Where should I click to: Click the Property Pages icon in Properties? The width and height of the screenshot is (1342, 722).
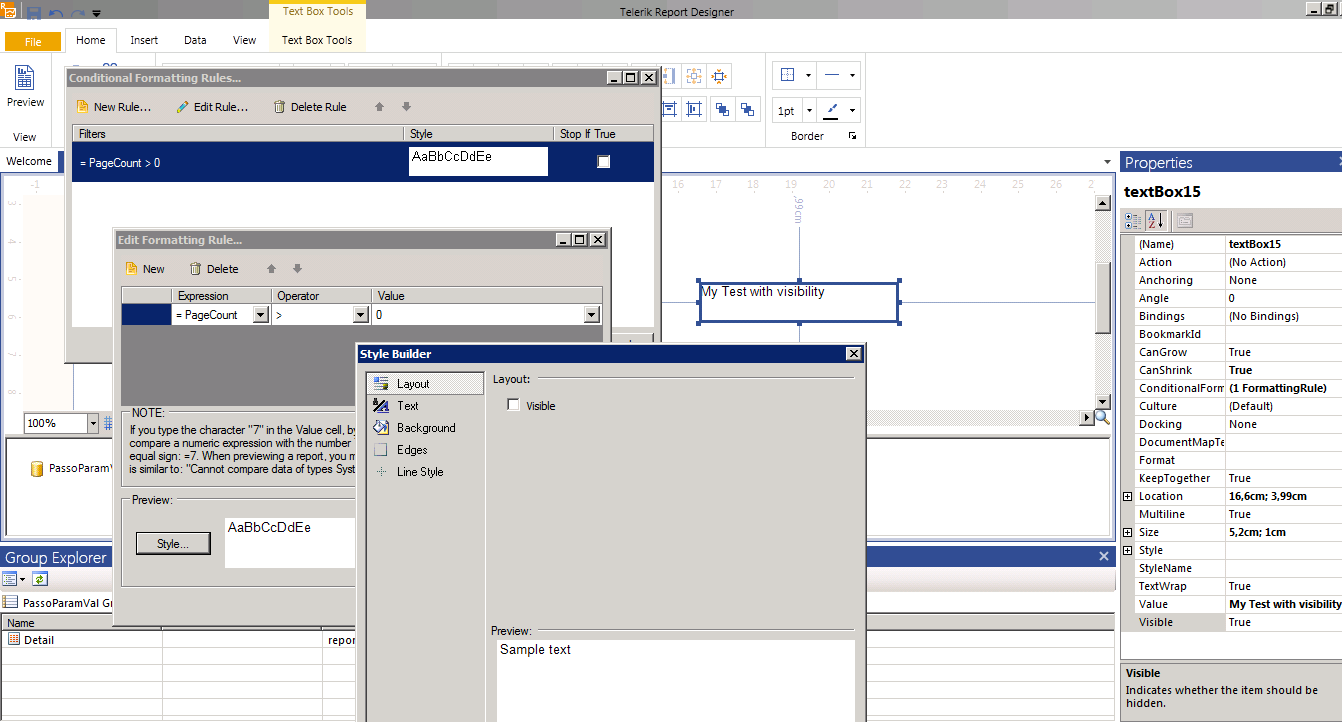coord(1185,221)
